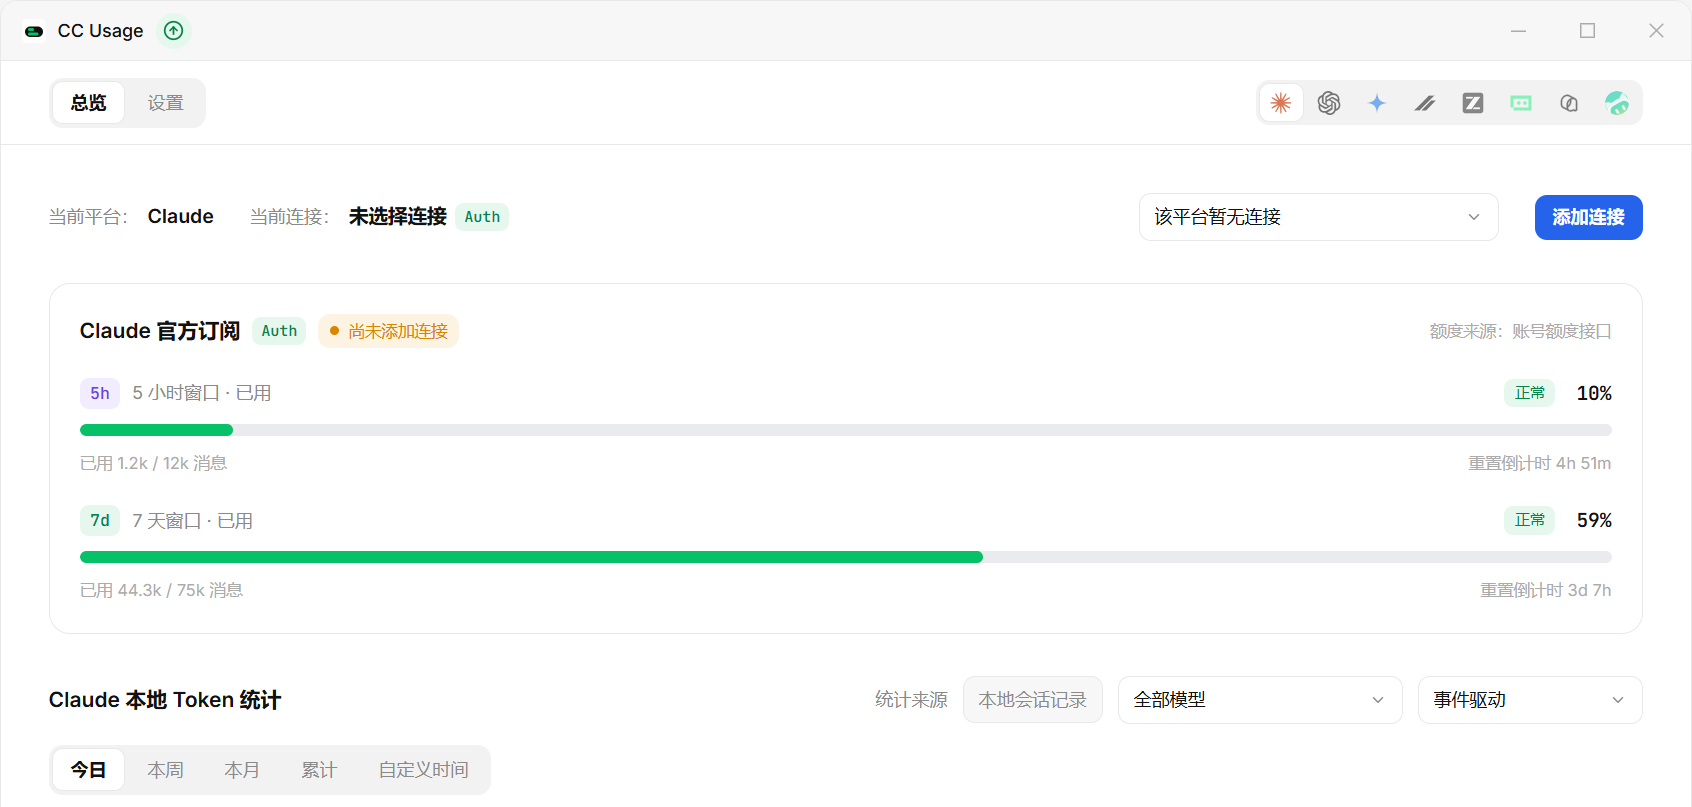Click the Auth tag beside Claude 官方订阅
The width and height of the screenshot is (1692, 807).
pyautogui.click(x=279, y=331)
